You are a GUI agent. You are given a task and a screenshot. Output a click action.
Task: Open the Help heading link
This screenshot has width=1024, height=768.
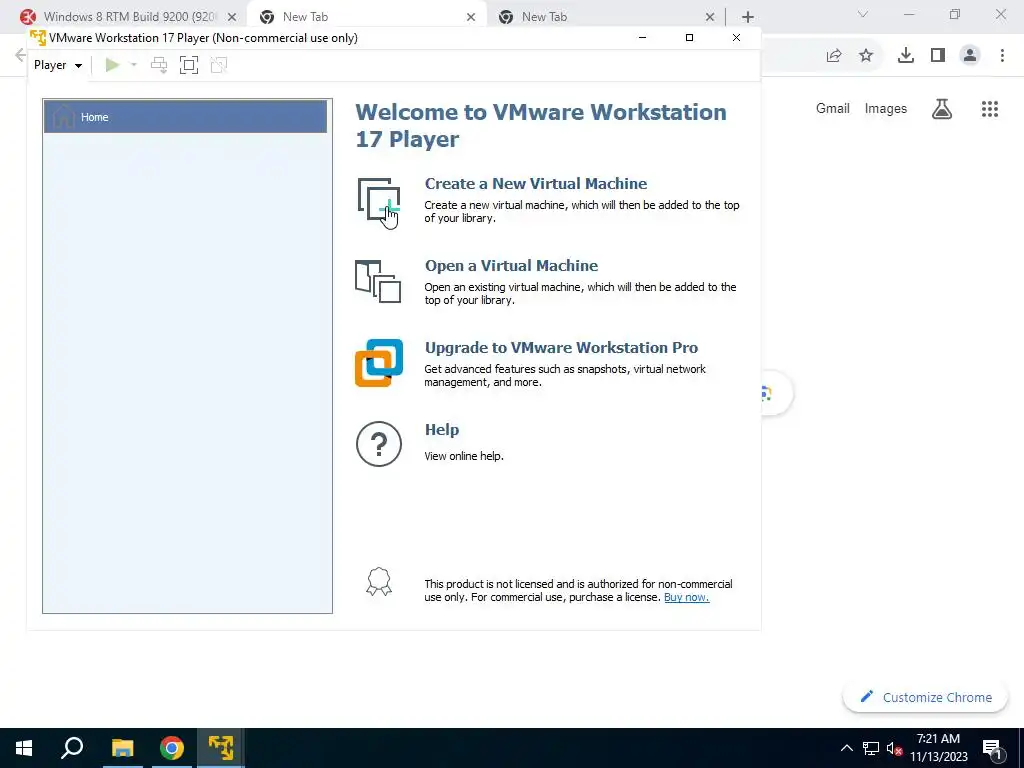442,430
